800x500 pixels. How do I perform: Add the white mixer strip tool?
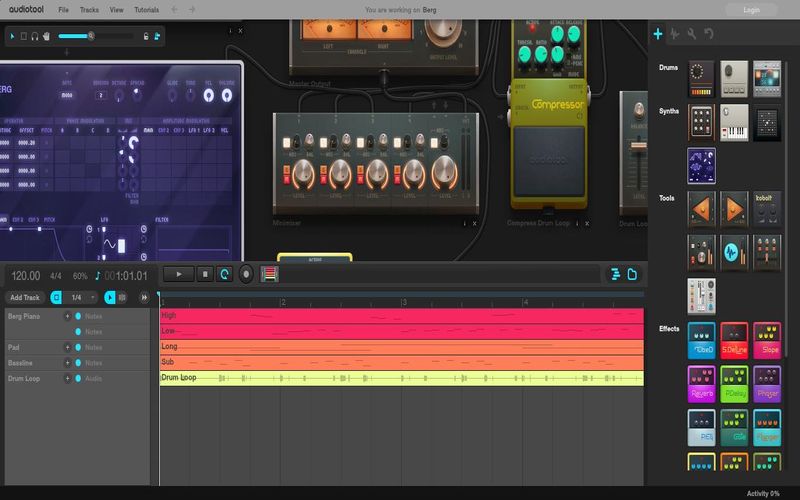tap(701, 296)
